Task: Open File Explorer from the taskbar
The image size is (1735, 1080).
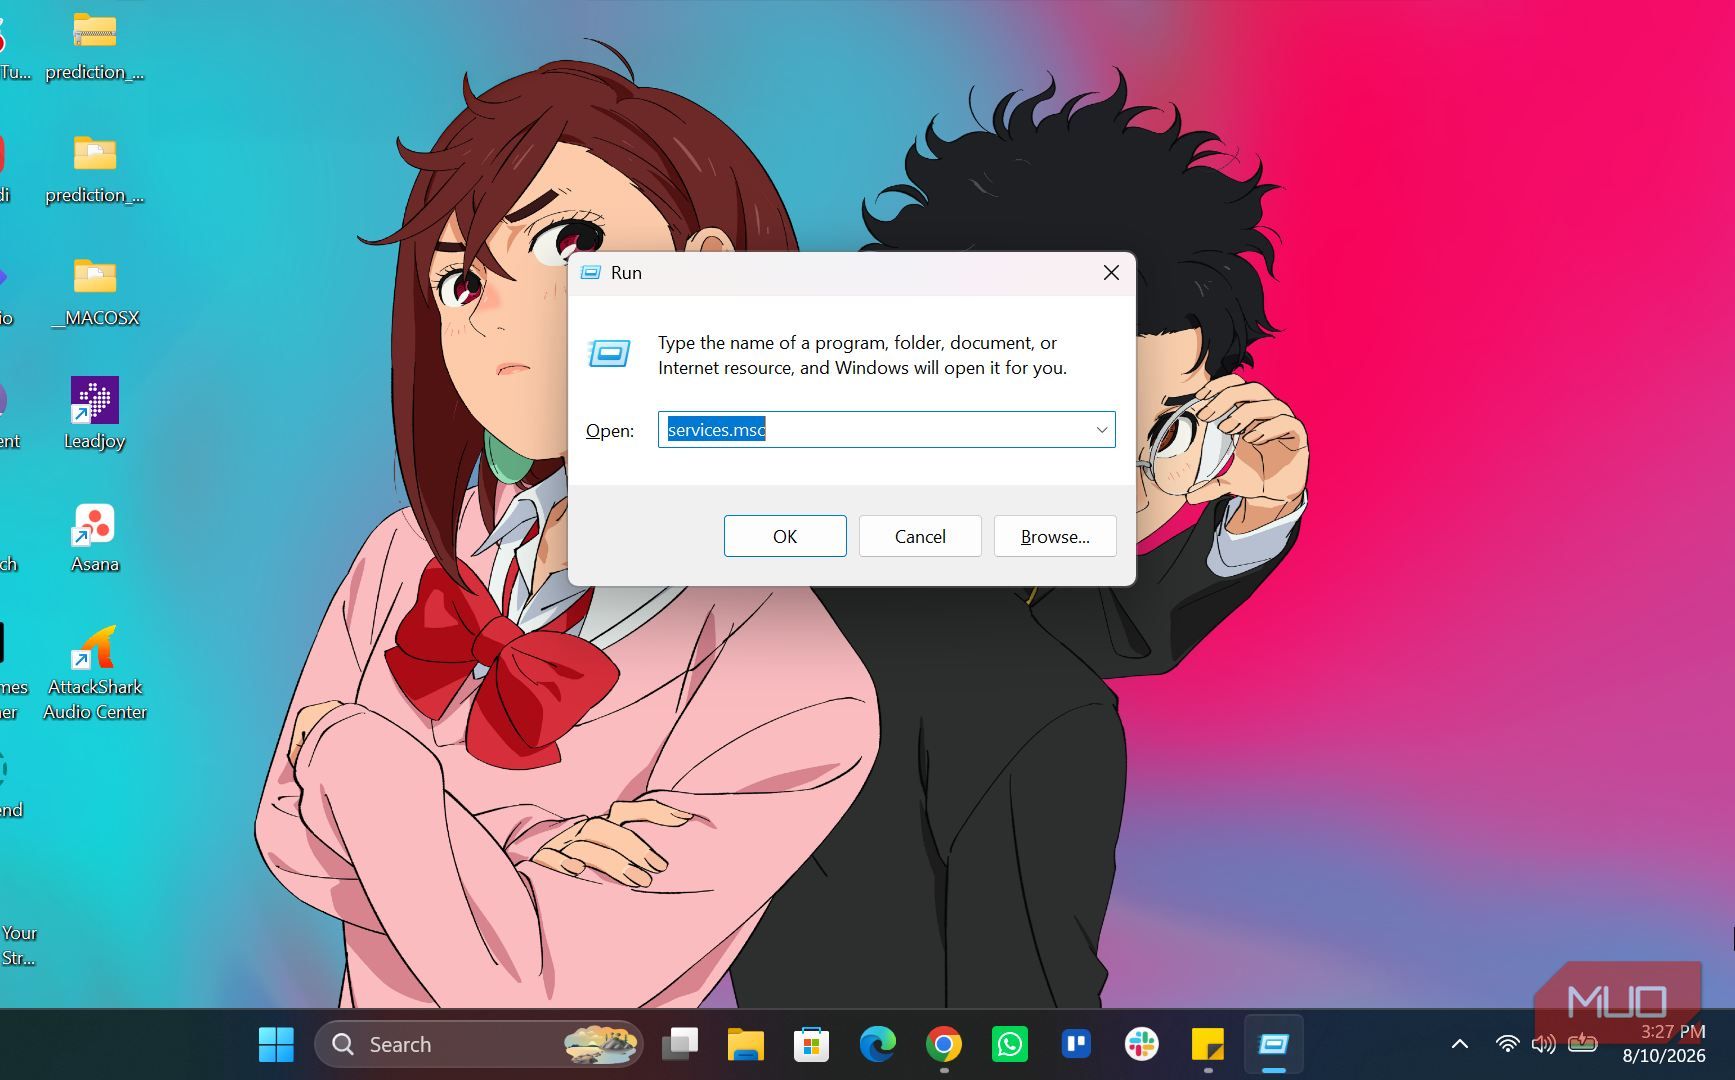Action: 745,1044
